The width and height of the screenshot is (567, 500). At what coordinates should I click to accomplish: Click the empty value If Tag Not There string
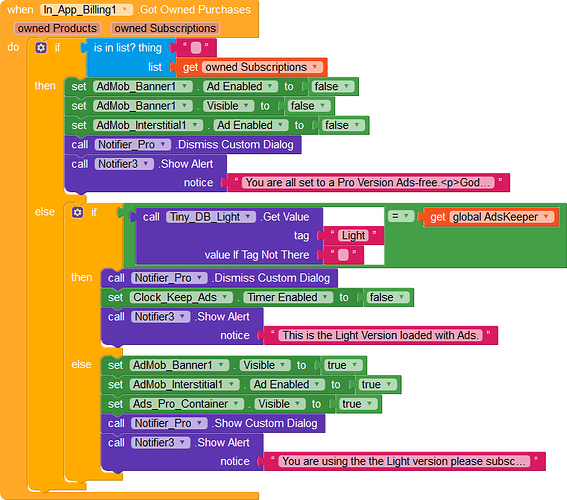(343, 255)
